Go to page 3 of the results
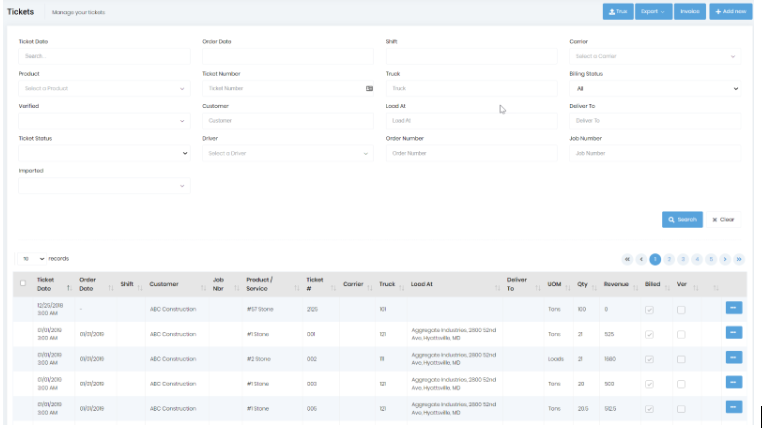The height and width of the screenshot is (433, 763). click(x=683, y=259)
